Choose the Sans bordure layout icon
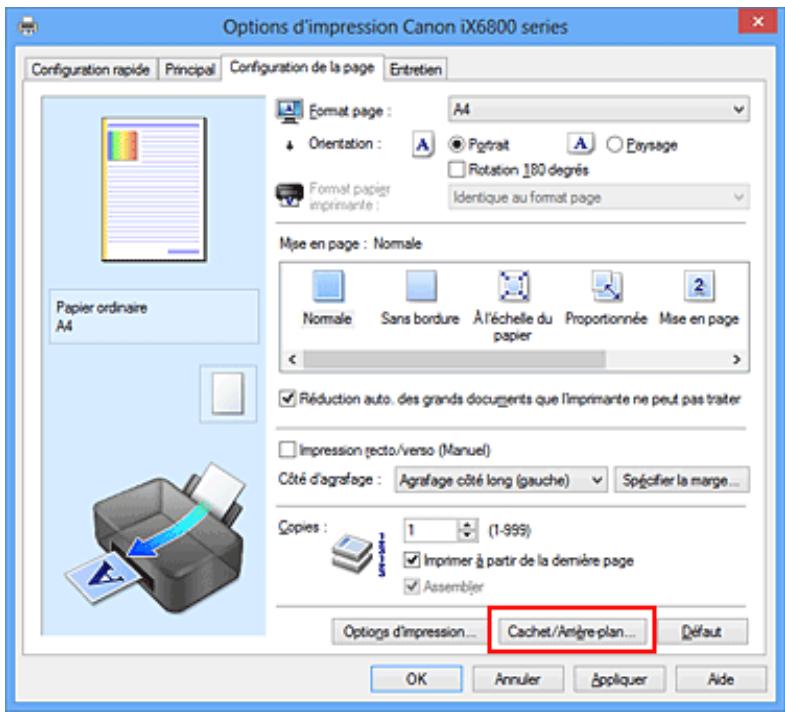This screenshot has height=712, width=785. point(421,286)
